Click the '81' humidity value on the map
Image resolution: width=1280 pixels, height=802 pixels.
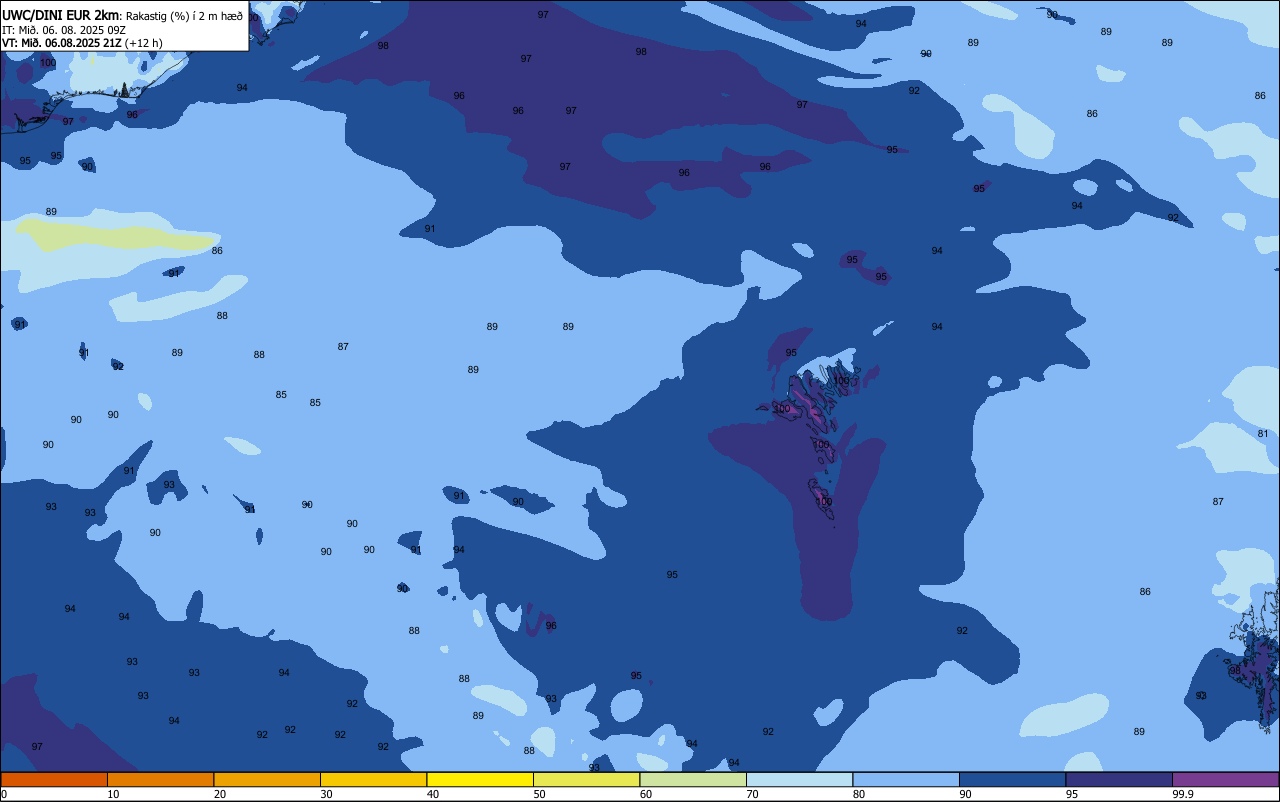[x=1262, y=433]
